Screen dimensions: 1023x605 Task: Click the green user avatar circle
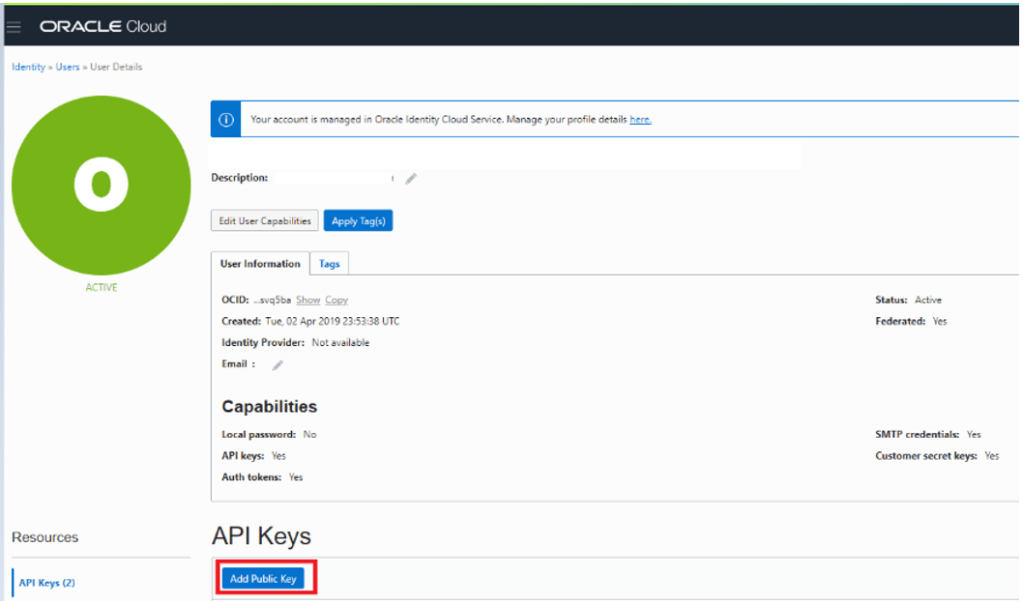101,185
